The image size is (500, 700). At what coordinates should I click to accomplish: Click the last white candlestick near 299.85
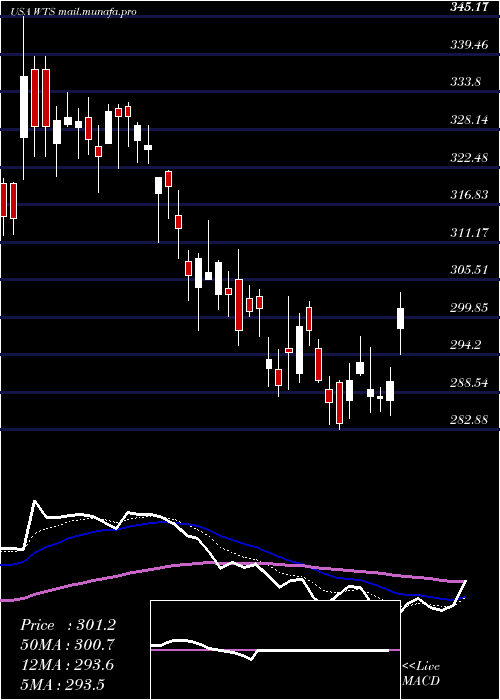(400, 324)
